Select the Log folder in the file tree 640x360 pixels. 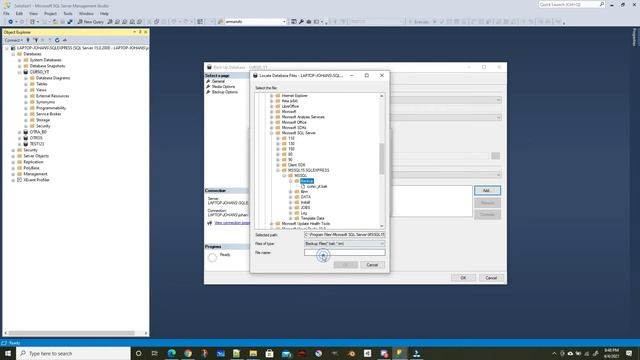coord(304,213)
